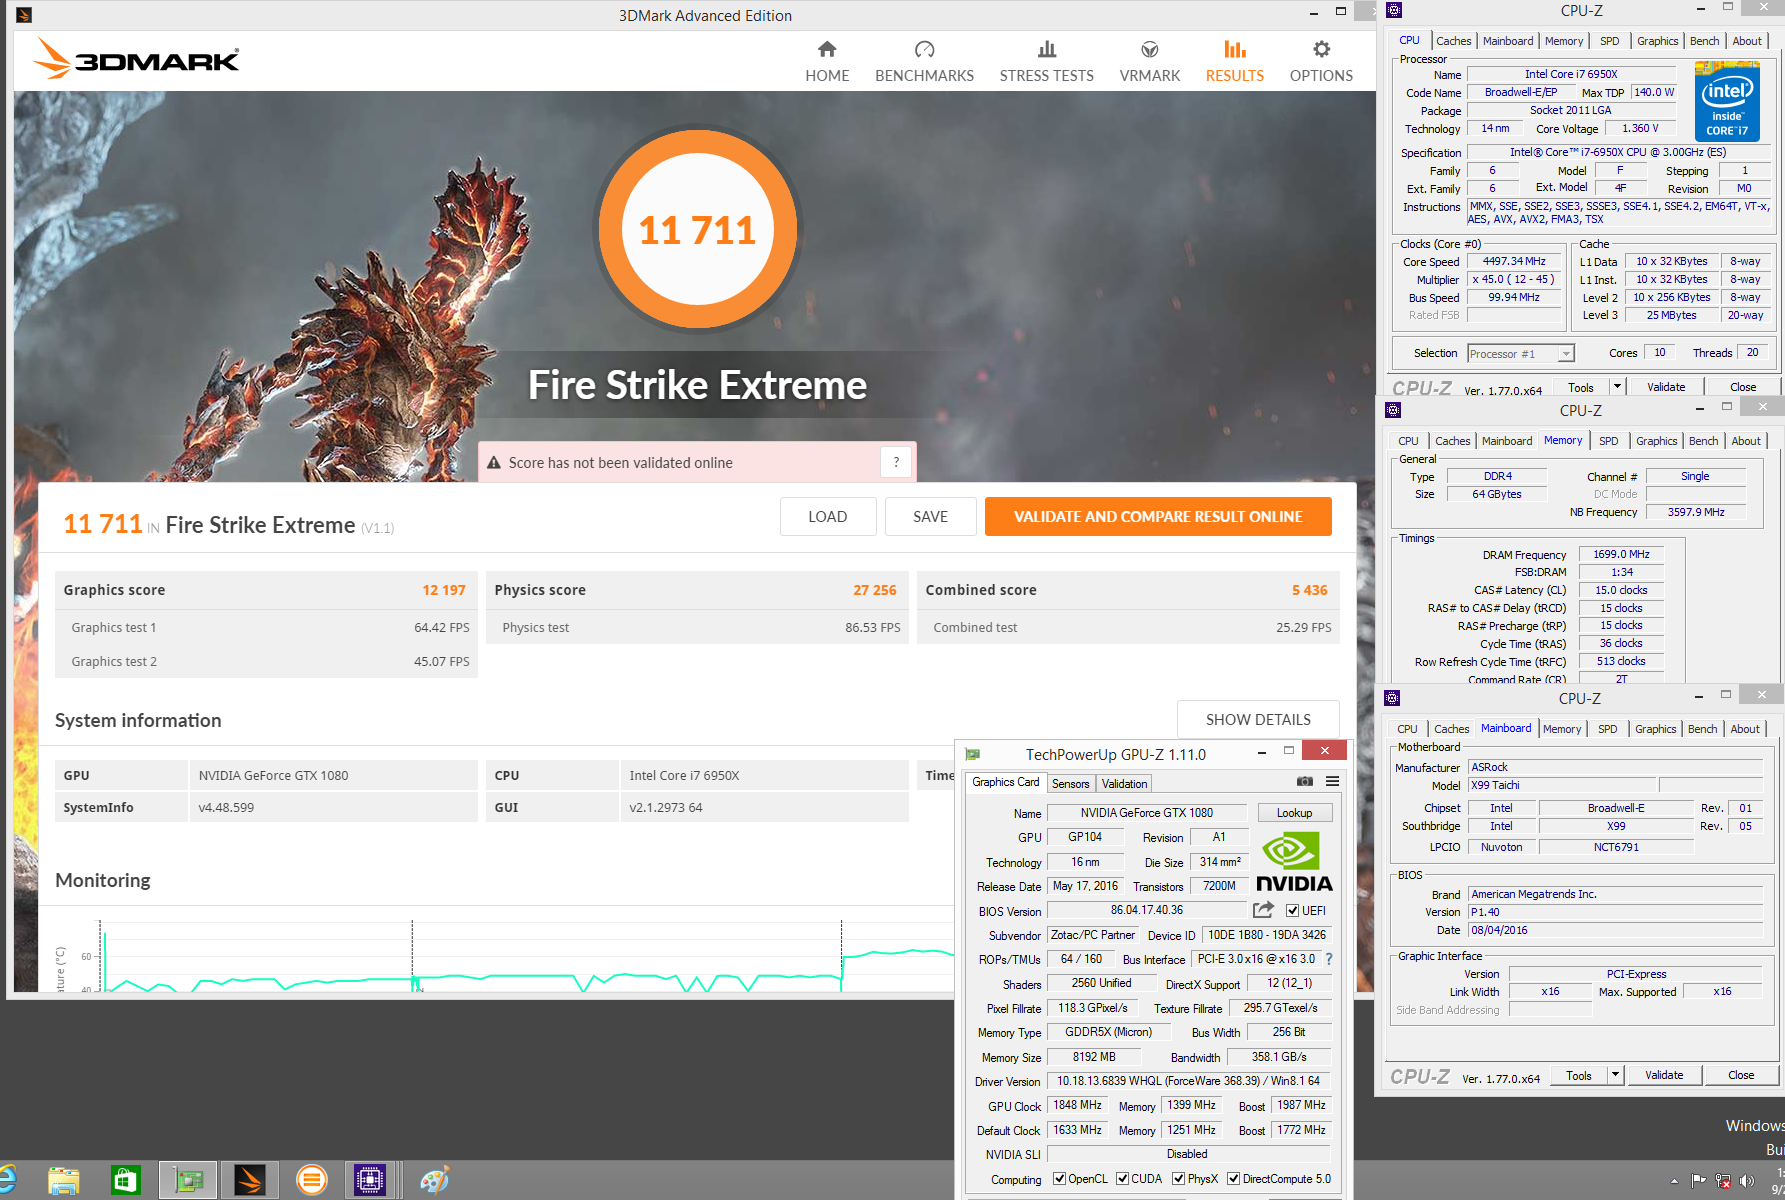Click the GPU-Z BIOS export share icon
The height and width of the screenshot is (1200, 1785).
coord(1263,910)
